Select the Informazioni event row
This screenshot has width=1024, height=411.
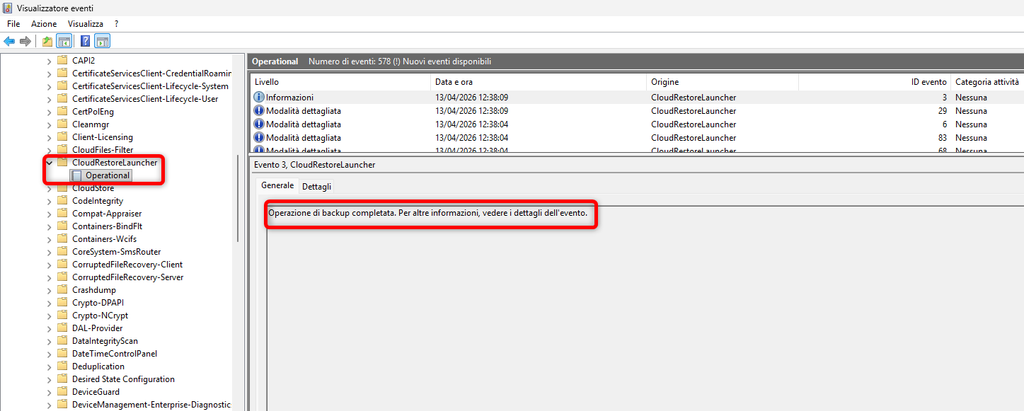pos(637,97)
